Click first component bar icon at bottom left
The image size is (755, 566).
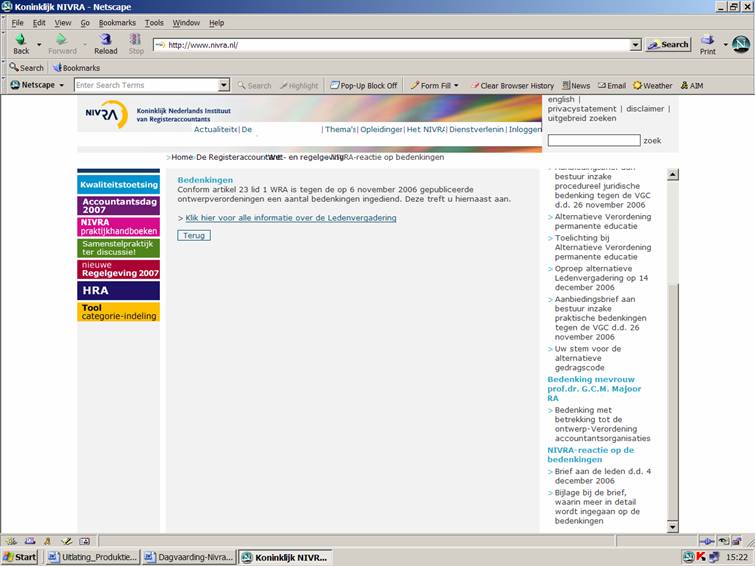coord(11,541)
